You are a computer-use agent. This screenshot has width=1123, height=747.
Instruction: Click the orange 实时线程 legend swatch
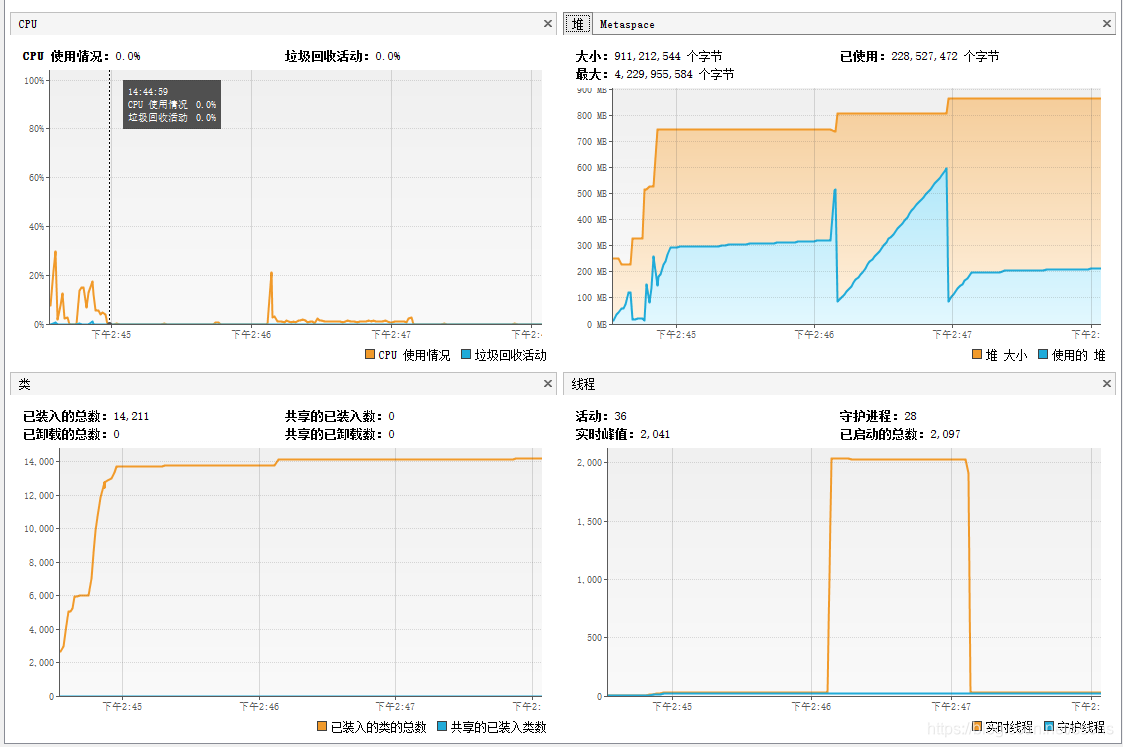coord(977,726)
